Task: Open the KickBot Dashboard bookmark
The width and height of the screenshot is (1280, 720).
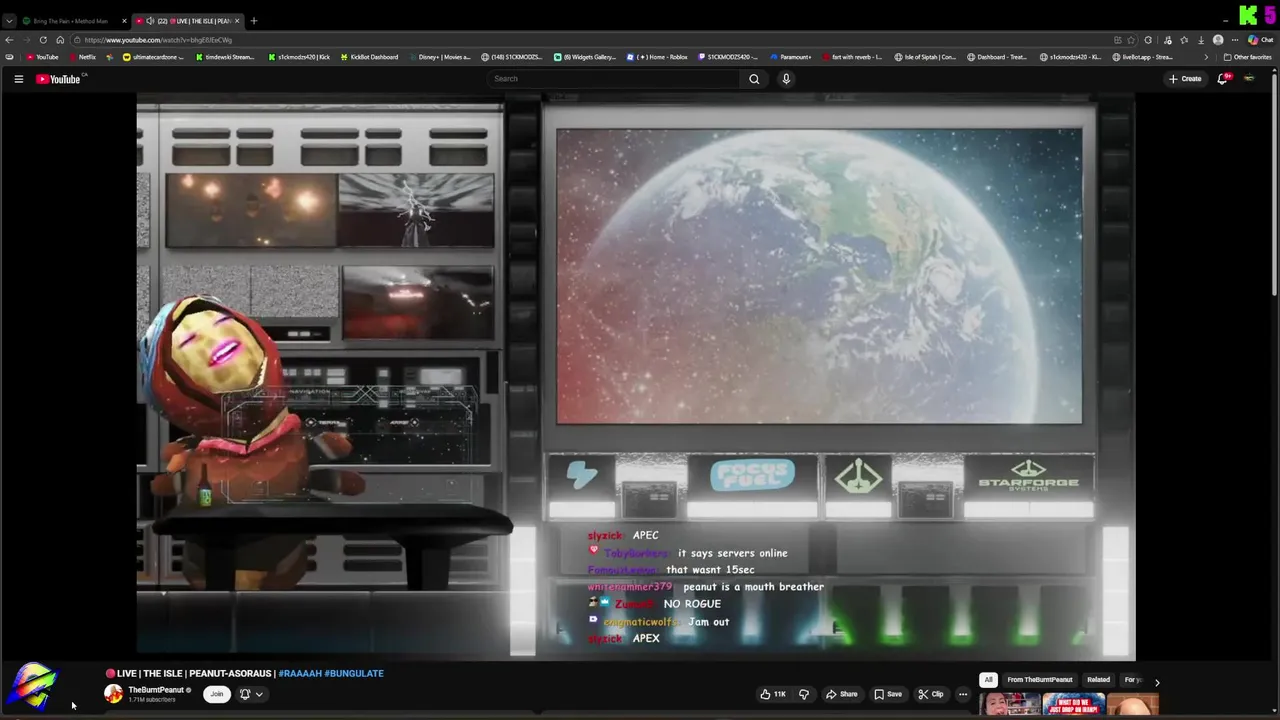Action: 369,57
